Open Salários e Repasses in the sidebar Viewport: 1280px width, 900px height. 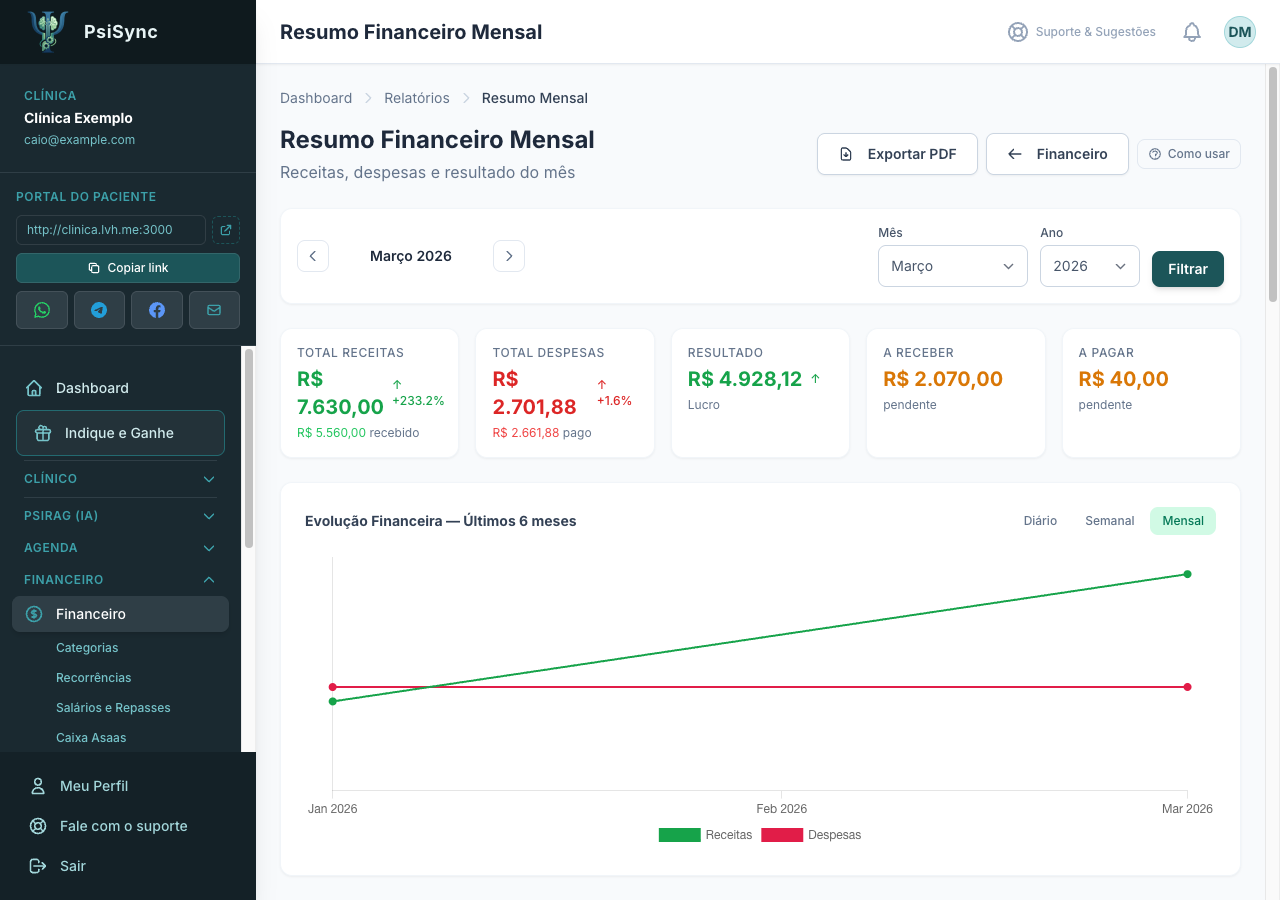113,708
